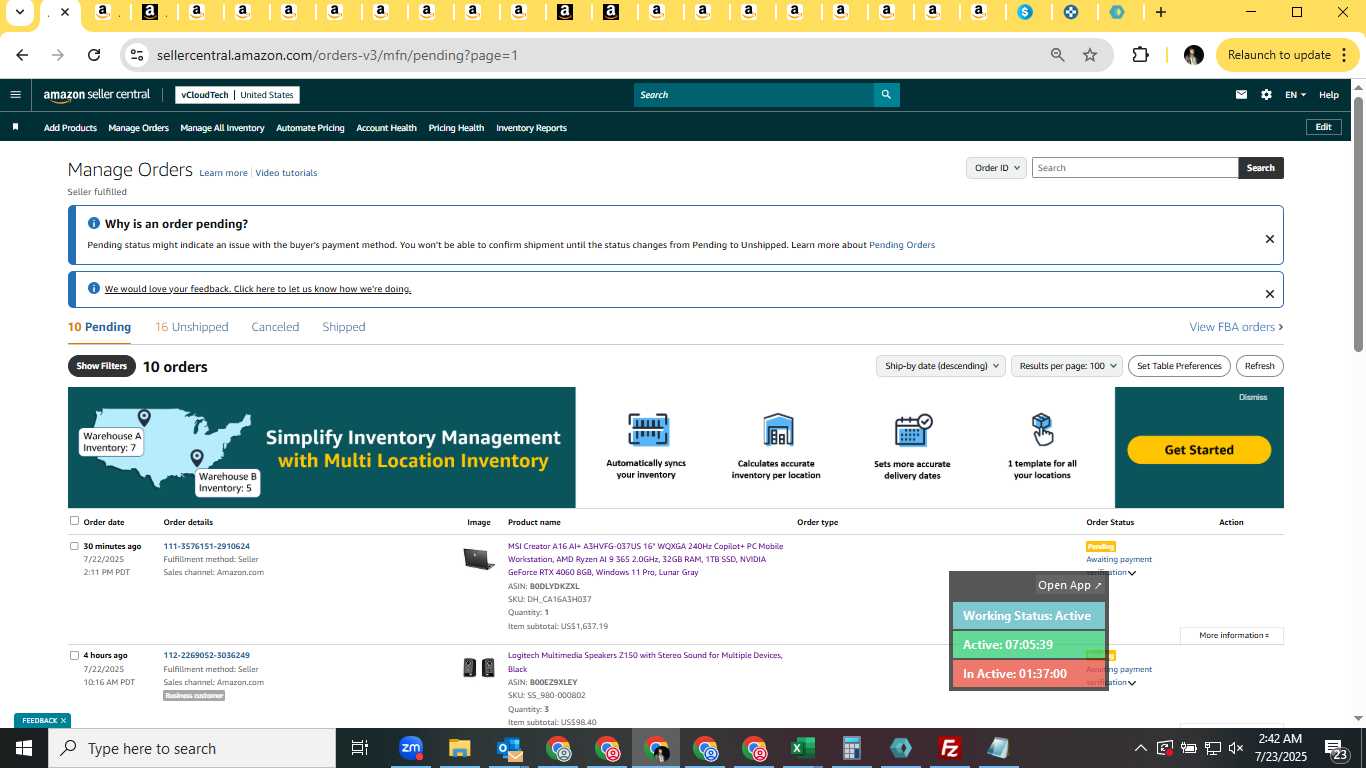Open the Seller Central hamburger menu
Image resolution: width=1366 pixels, height=768 pixels.
(15, 95)
